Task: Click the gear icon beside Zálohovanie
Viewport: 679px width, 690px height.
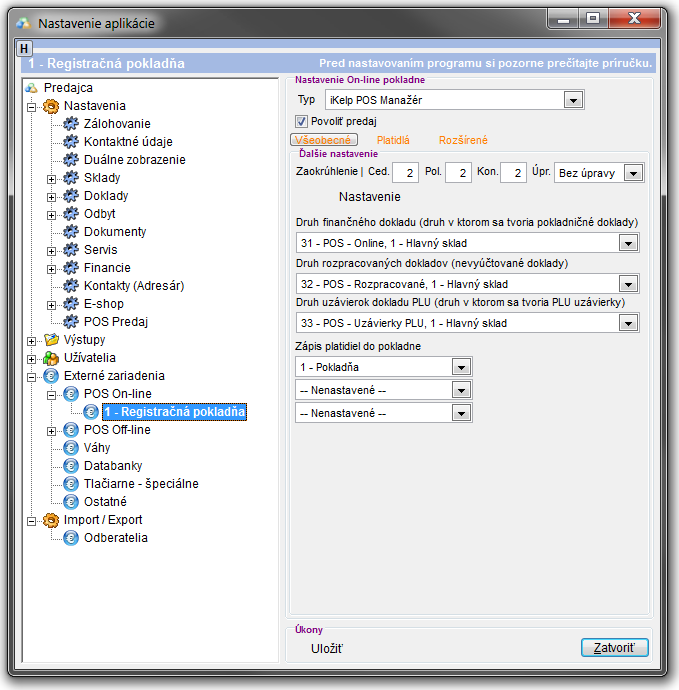Action: click(x=70, y=124)
